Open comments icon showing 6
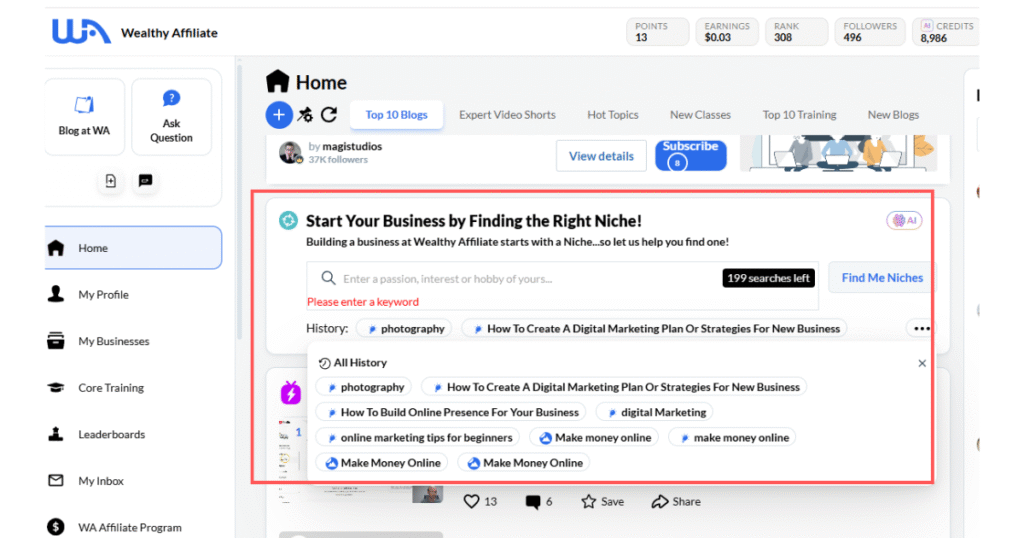The width and height of the screenshot is (1024, 538). click(x=533, y=501)
